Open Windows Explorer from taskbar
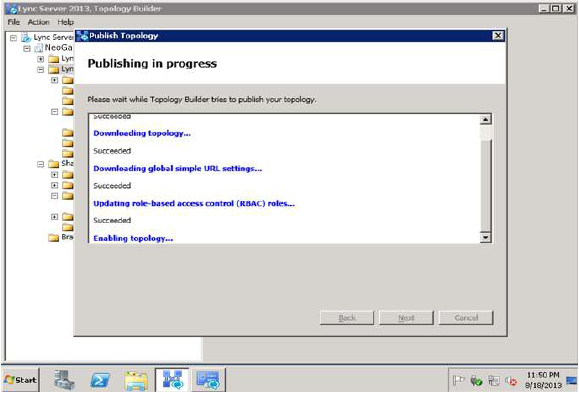This screenshot has height=393, width=579. [x=136, y=380]
